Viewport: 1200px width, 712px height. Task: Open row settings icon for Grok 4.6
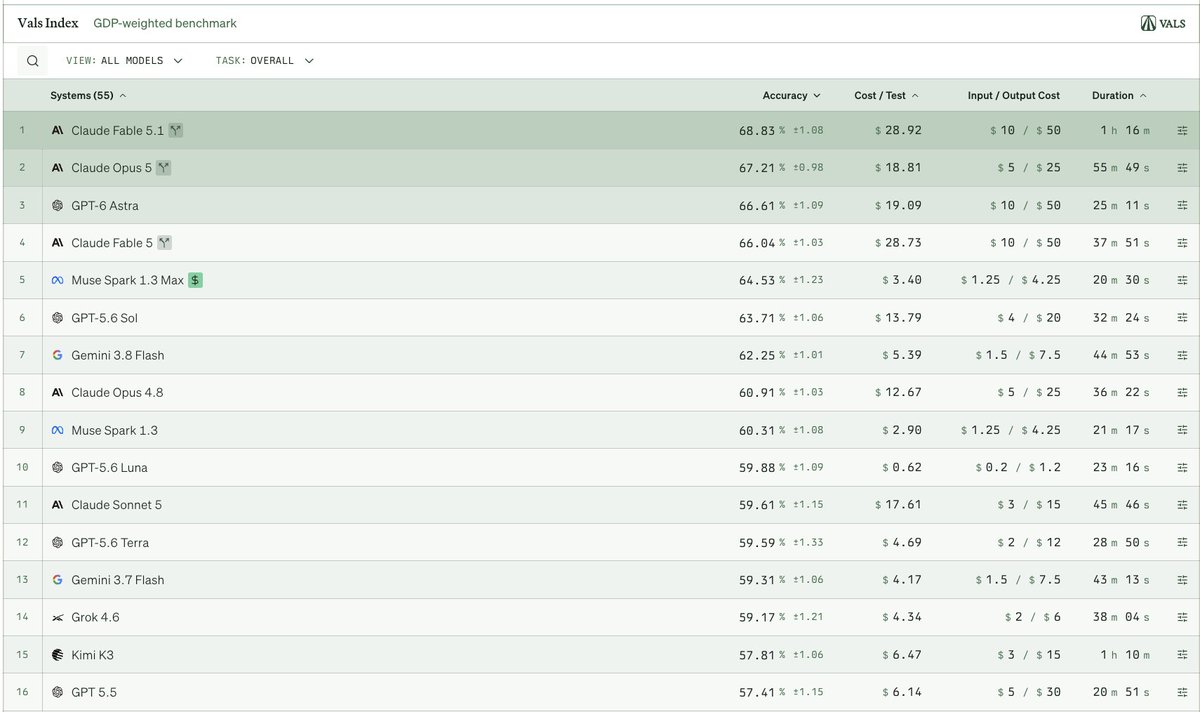tap(1182, 618)
